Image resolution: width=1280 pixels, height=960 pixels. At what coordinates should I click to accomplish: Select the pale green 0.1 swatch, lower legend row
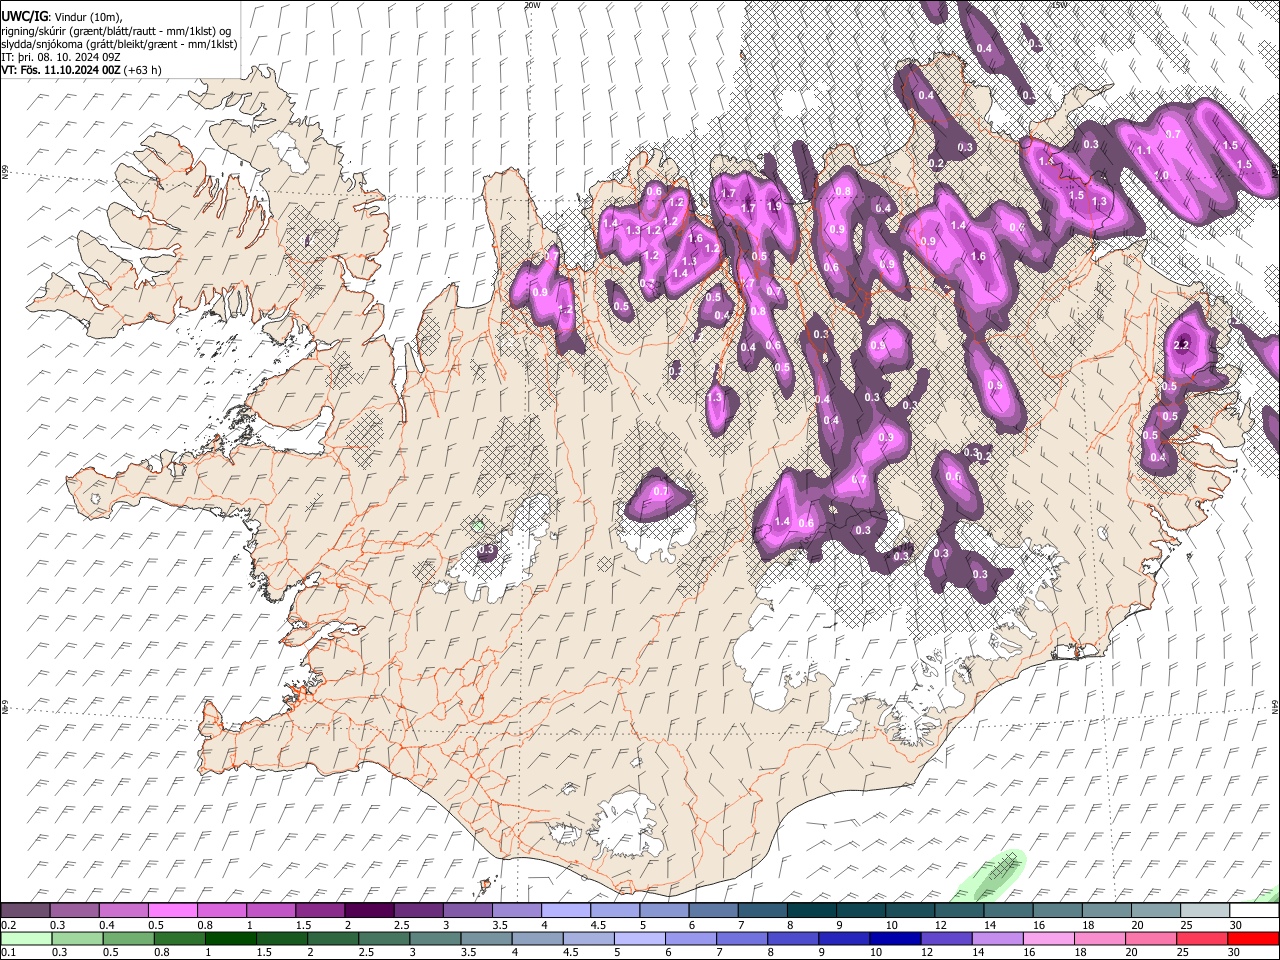[25, 938]
